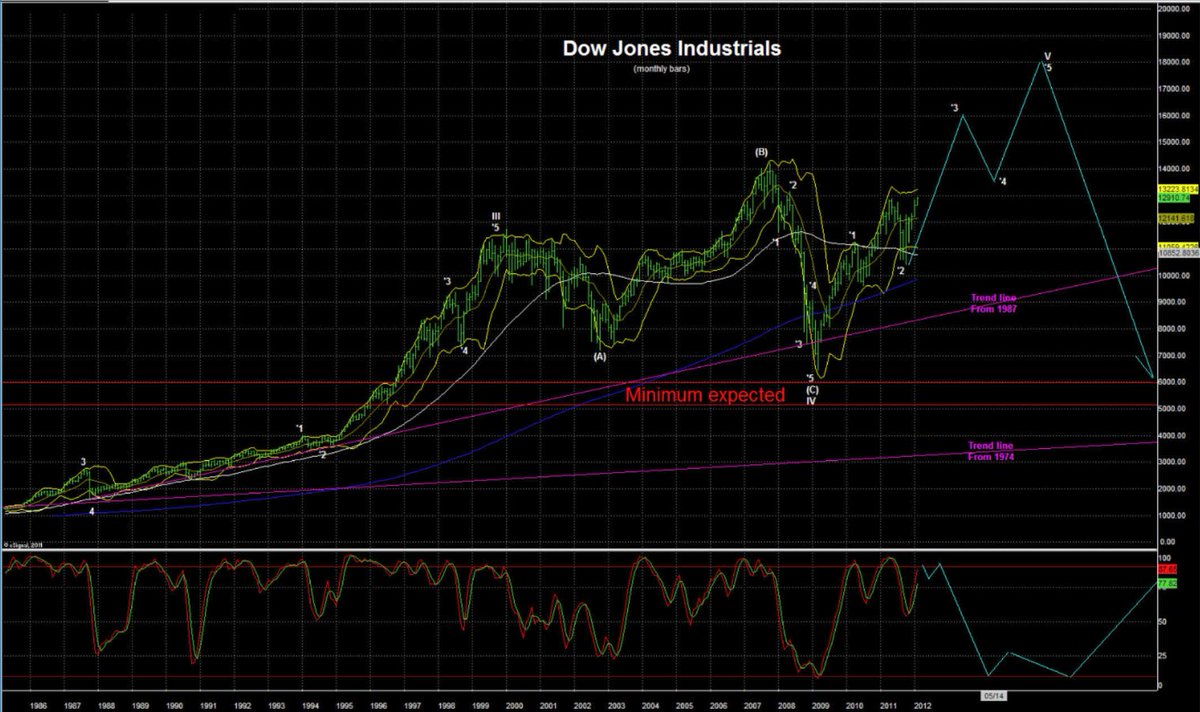Click the 2003 year label on the time axis
This screenshot has height=712, width=1200.
pos(617,706)
